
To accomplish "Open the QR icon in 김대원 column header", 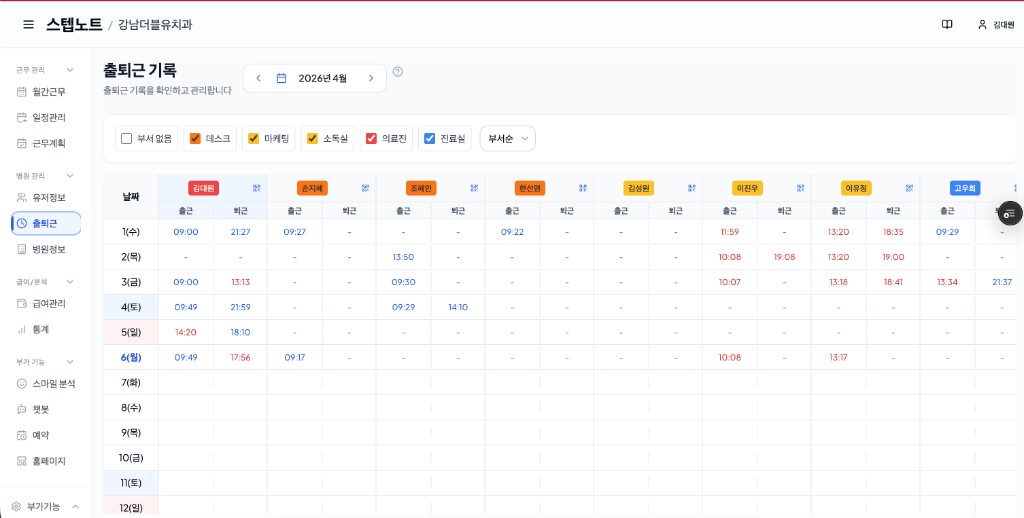I will click(256, 188).
